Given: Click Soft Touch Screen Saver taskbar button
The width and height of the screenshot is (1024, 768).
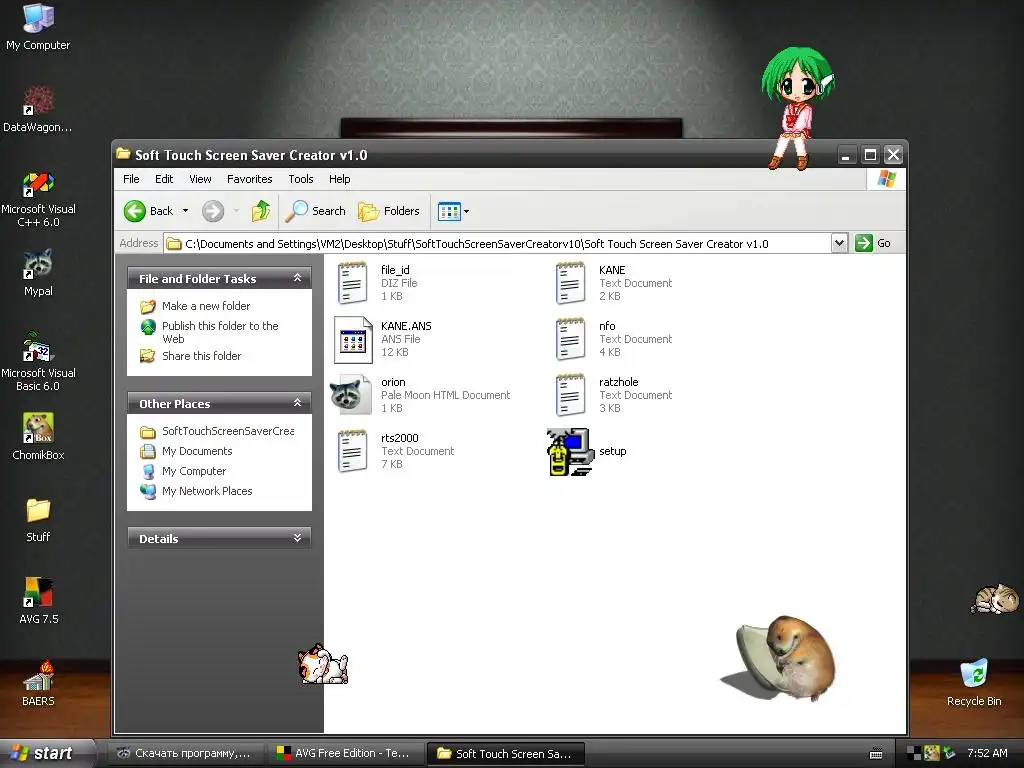Looking at the screenshot, I should click(505, 753).
